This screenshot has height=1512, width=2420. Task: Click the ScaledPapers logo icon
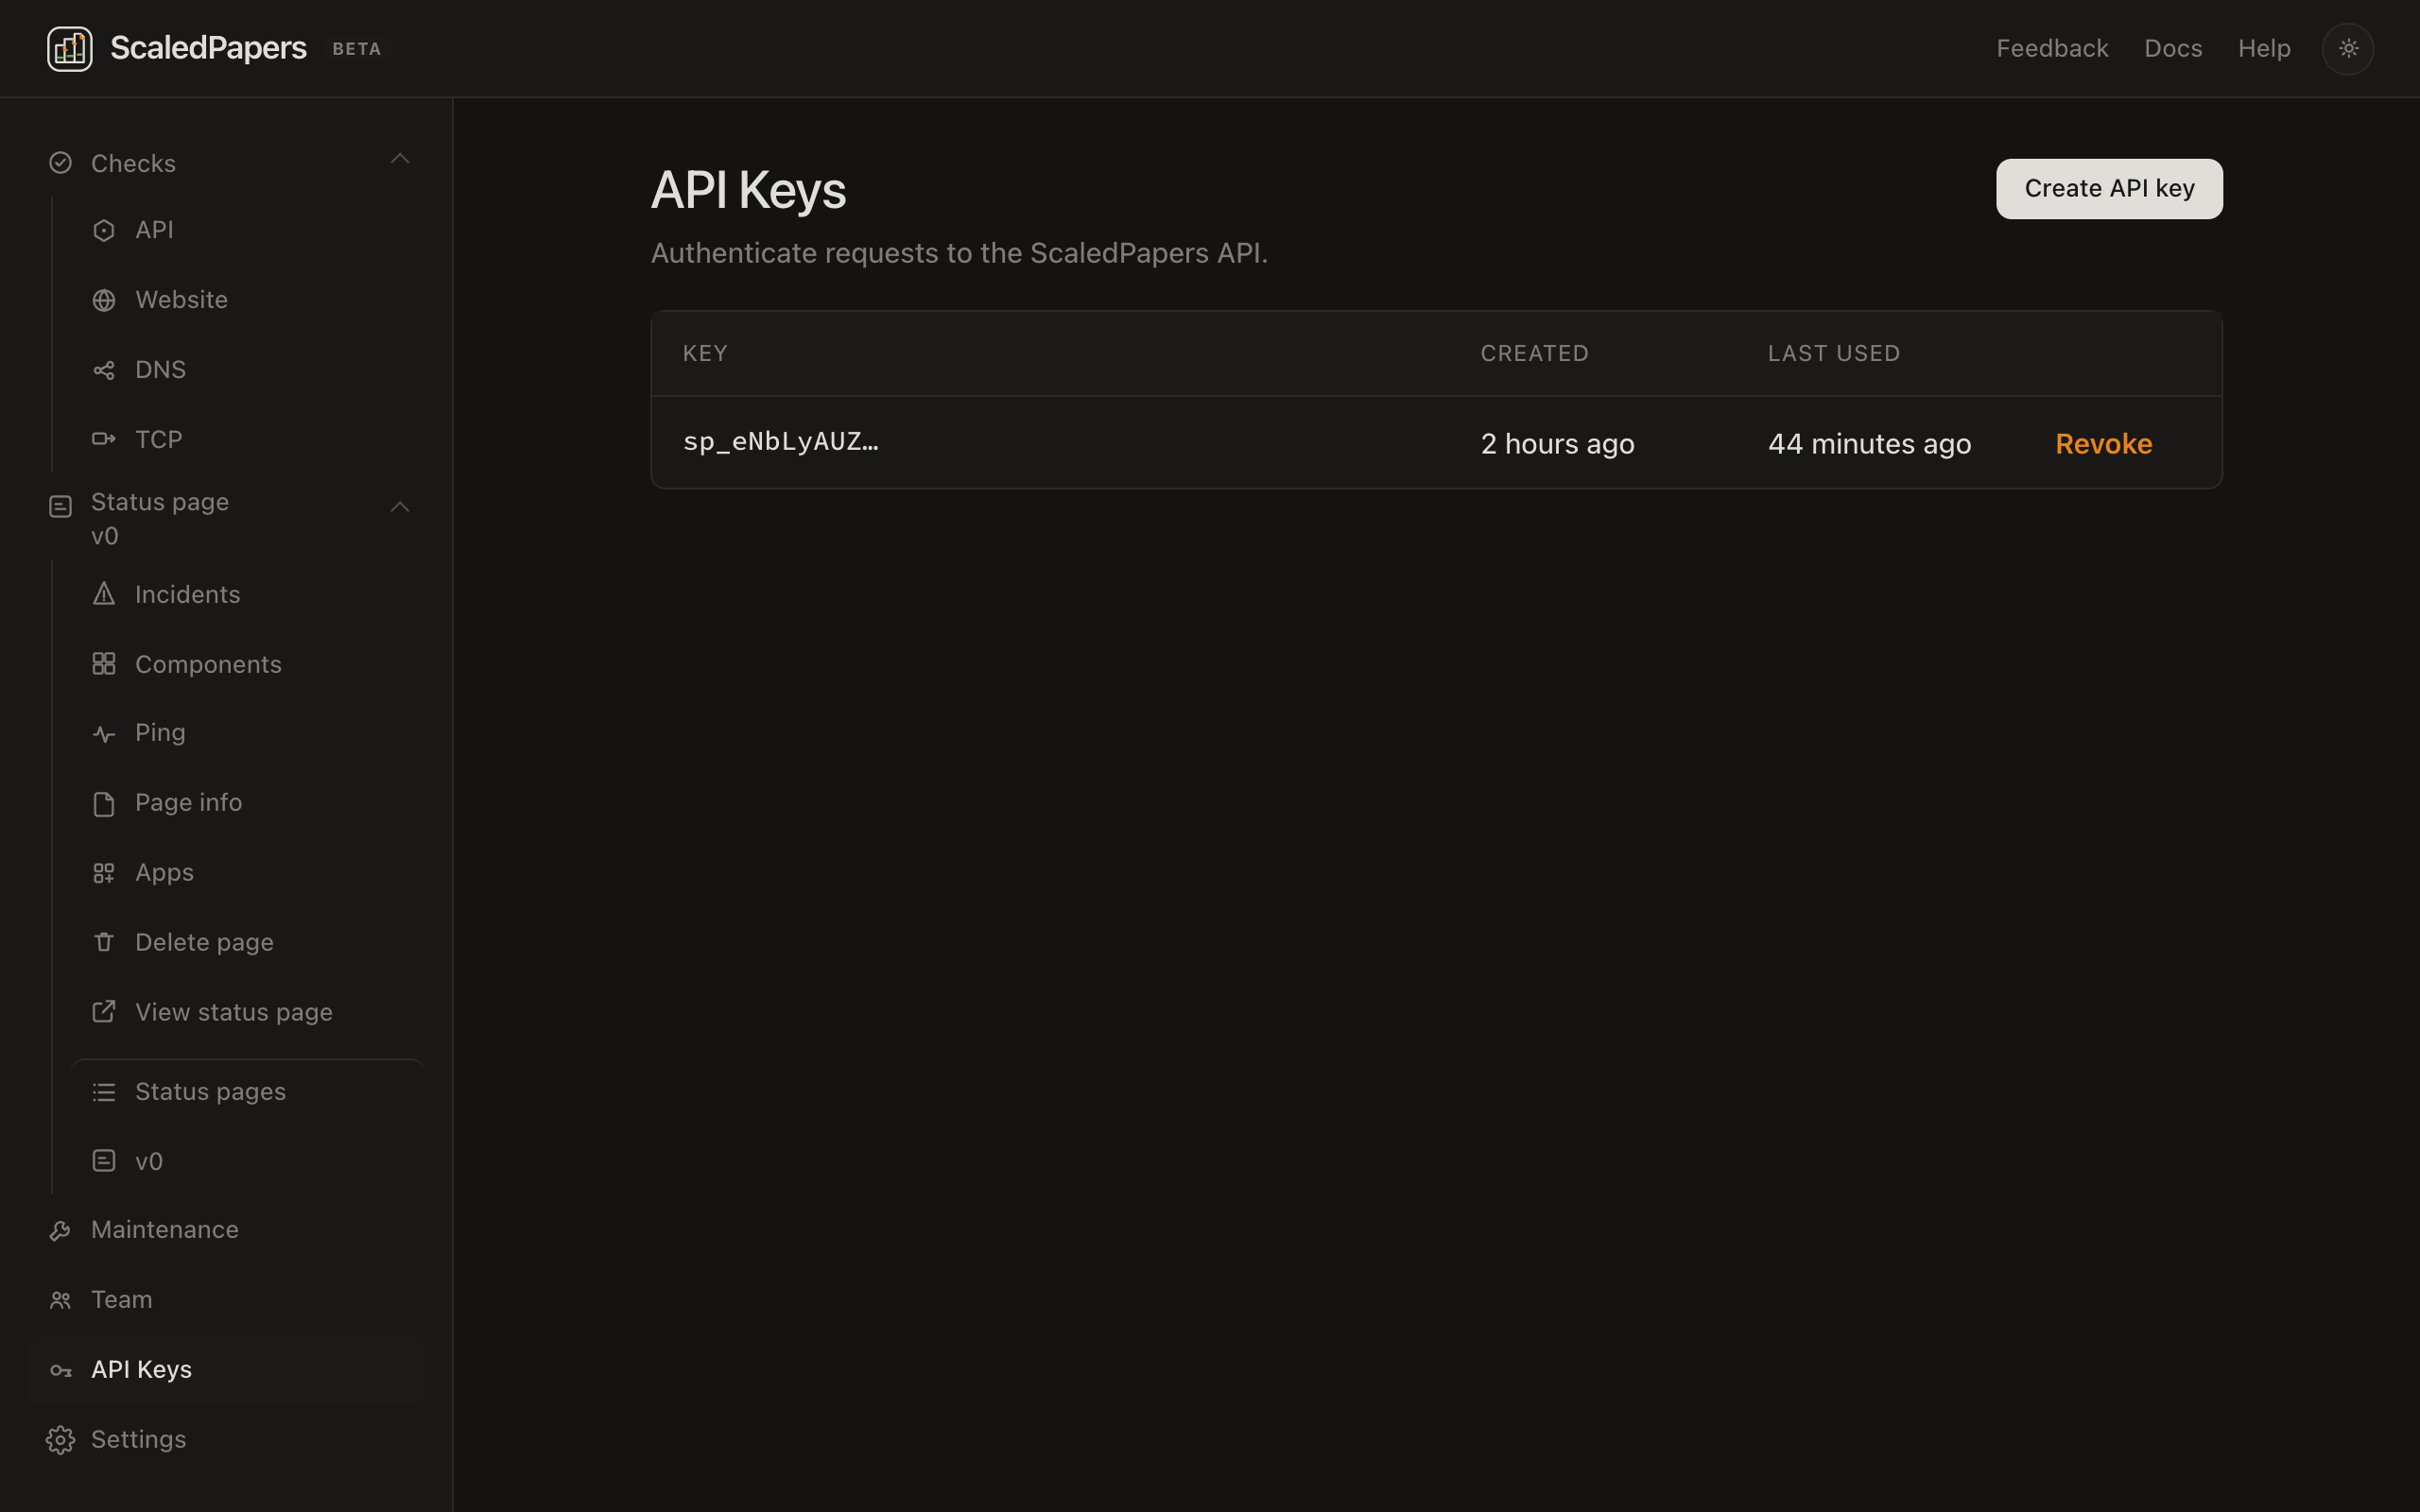coord(69,48)
